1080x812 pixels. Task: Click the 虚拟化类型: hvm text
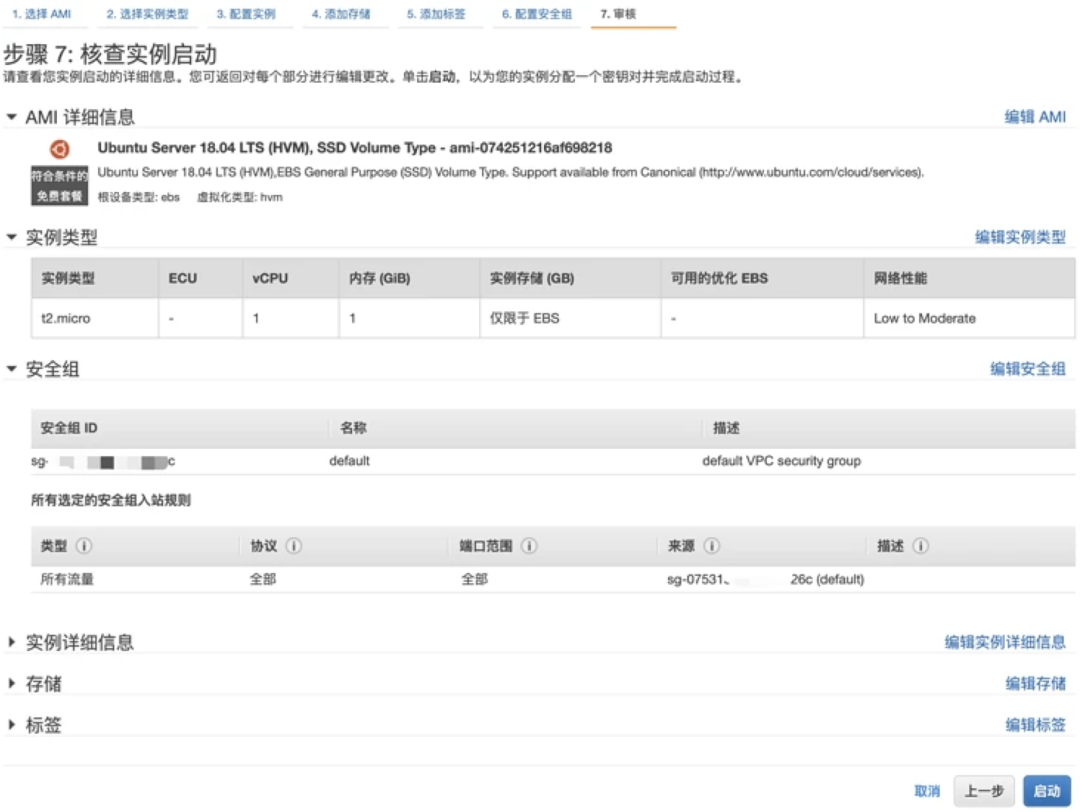(x=240, y=197)
